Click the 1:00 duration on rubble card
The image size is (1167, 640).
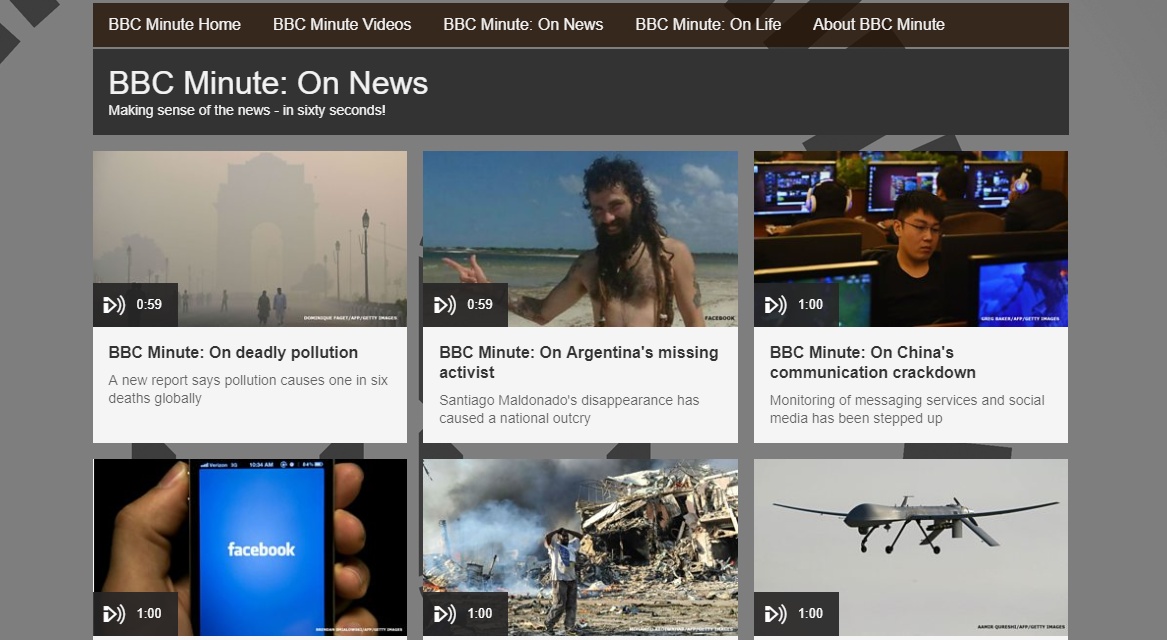479,614
